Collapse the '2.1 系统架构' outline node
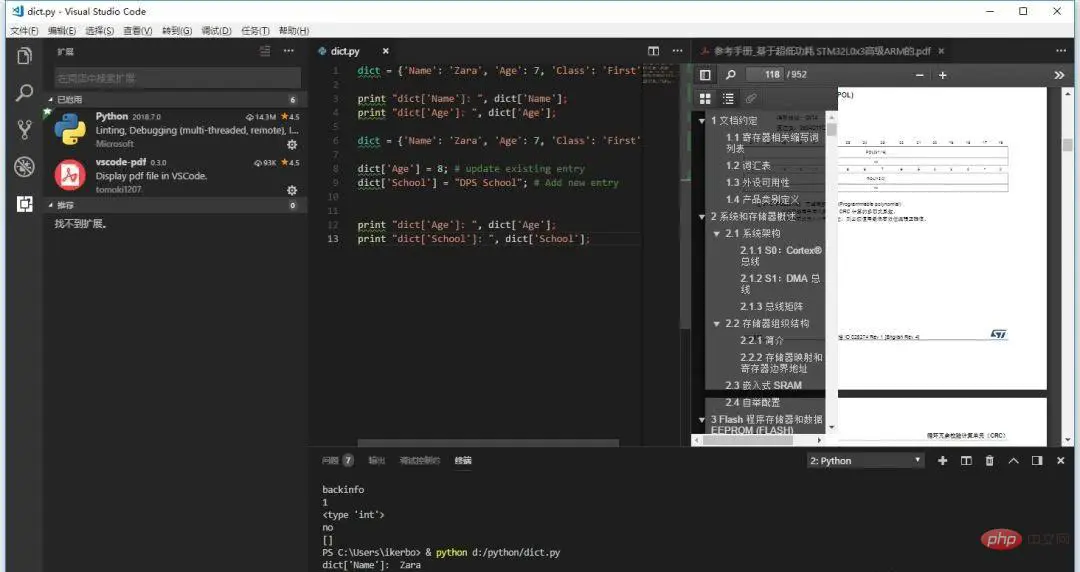1080x572 pixels. point(716,234)
